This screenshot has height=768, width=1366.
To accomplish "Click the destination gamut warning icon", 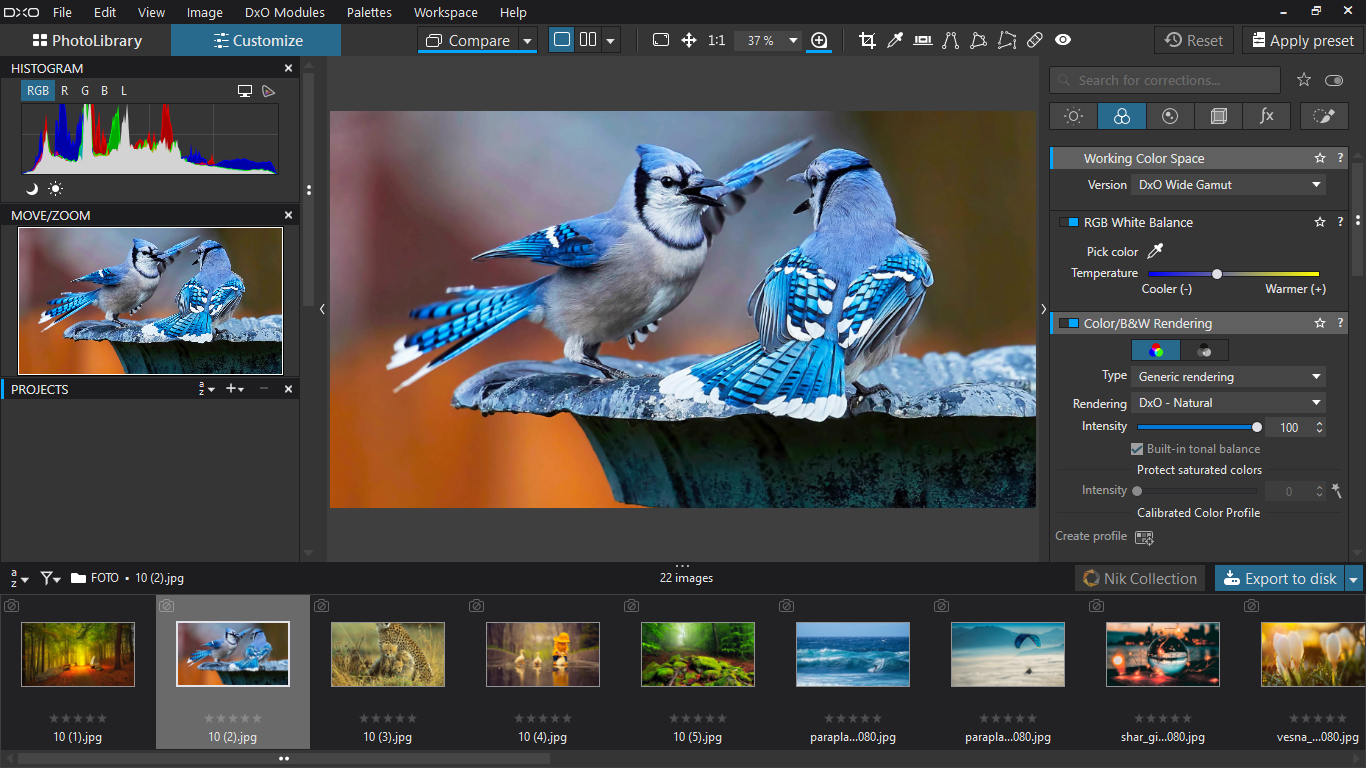I will [268, 91].
